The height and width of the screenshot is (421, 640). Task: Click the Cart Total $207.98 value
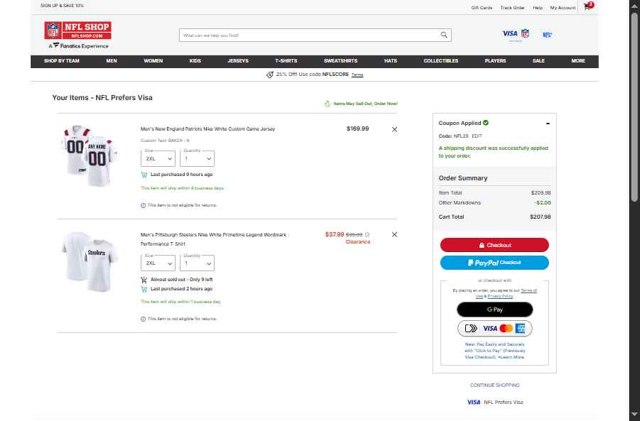(540, 217)
